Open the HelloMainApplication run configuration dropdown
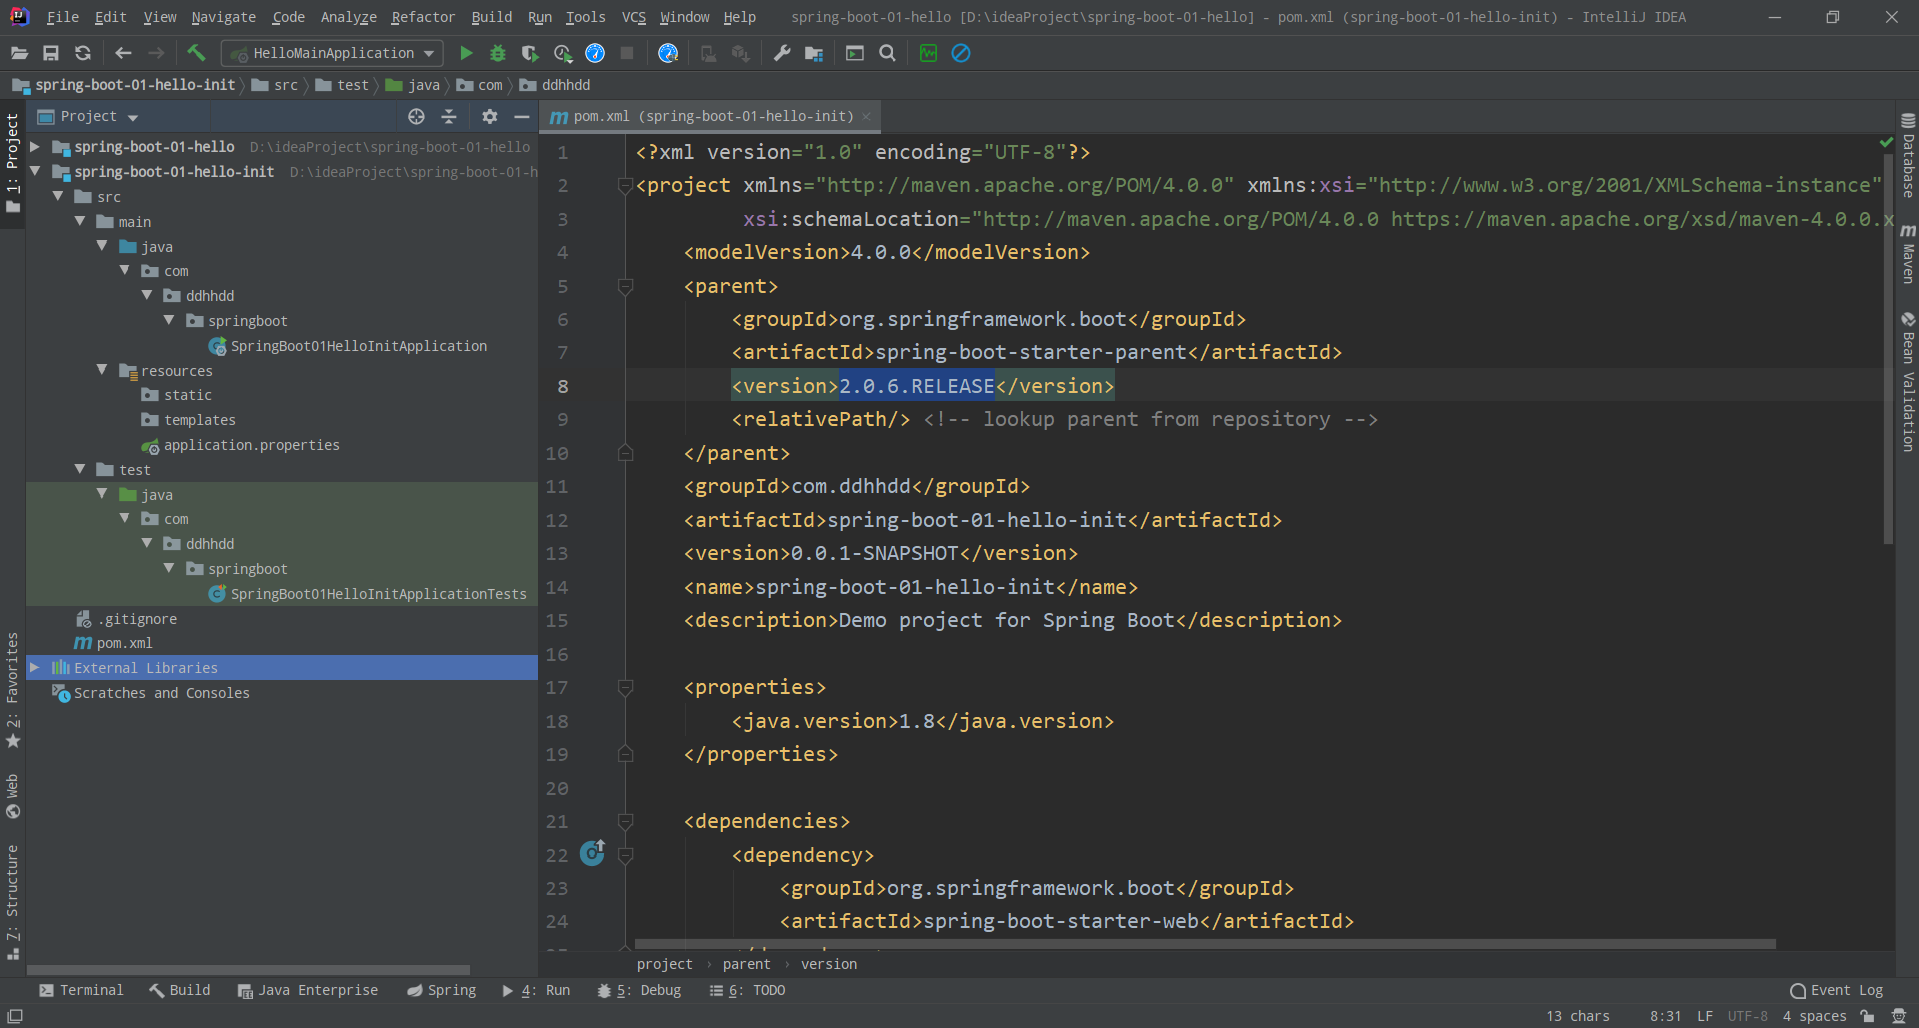The height and width of the screenshot is (1028, 1919). point(332,53)
